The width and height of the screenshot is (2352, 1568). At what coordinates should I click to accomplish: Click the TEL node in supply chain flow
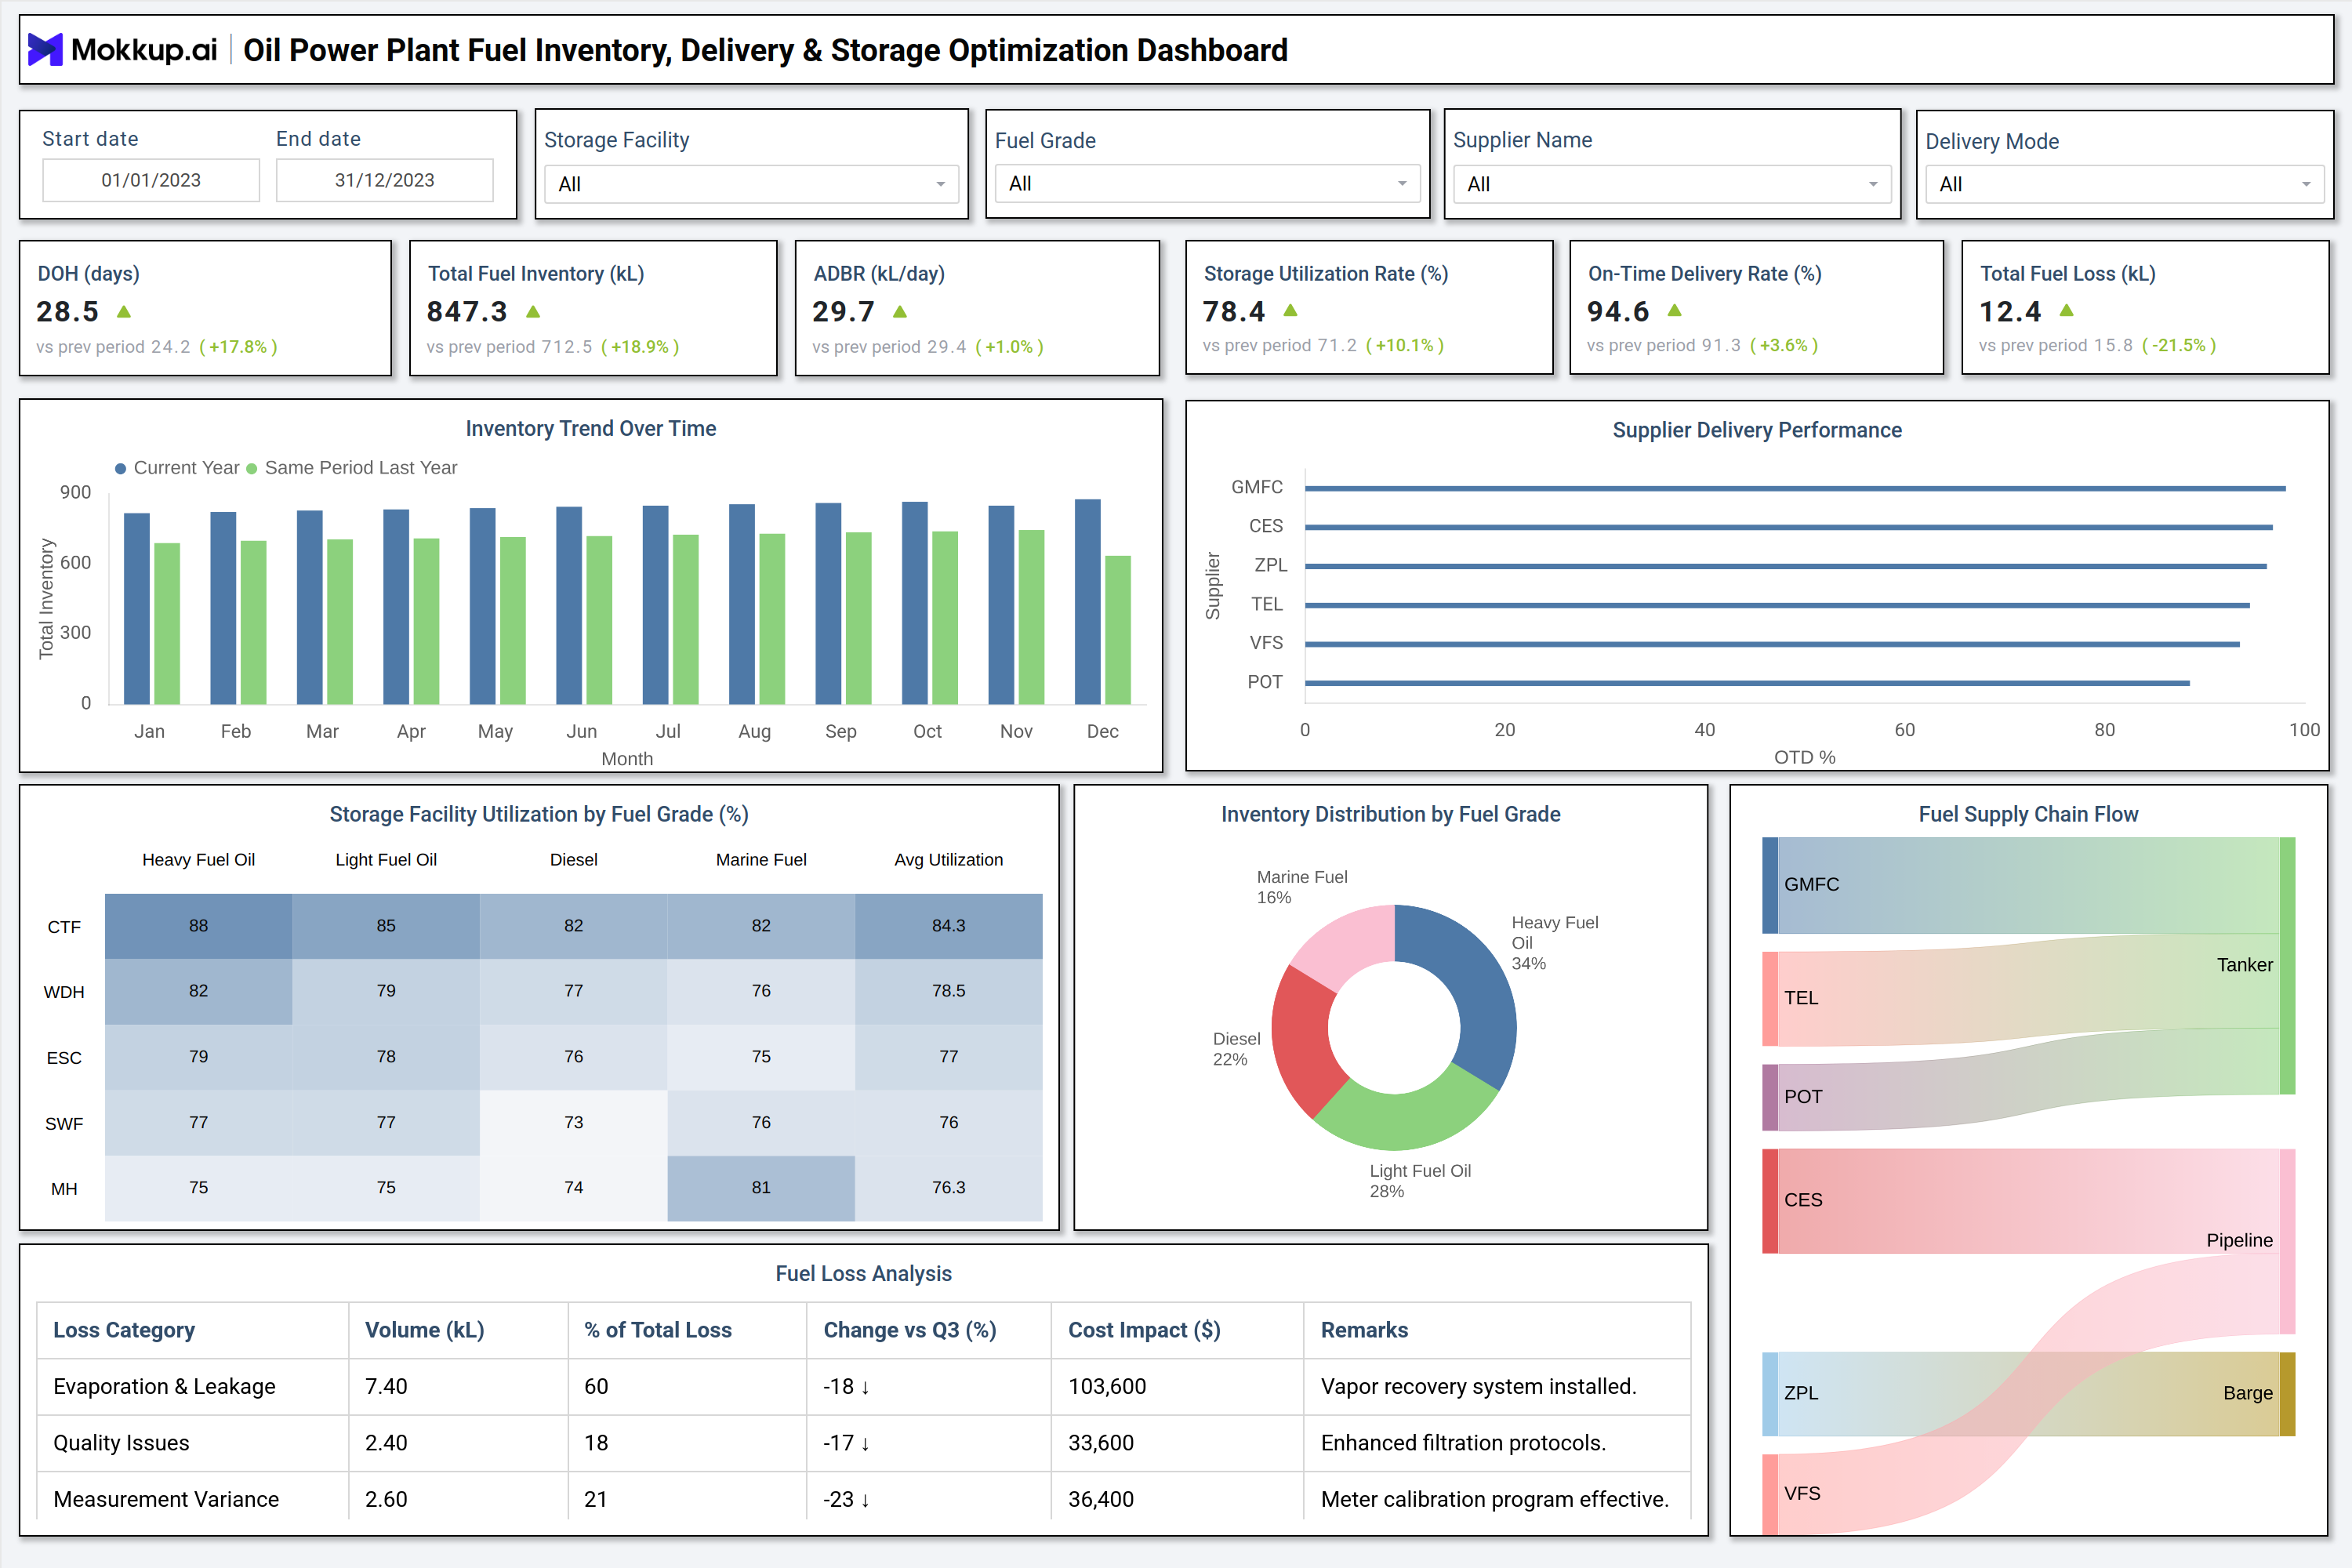pyautogui.click(x=1770, y=998)
